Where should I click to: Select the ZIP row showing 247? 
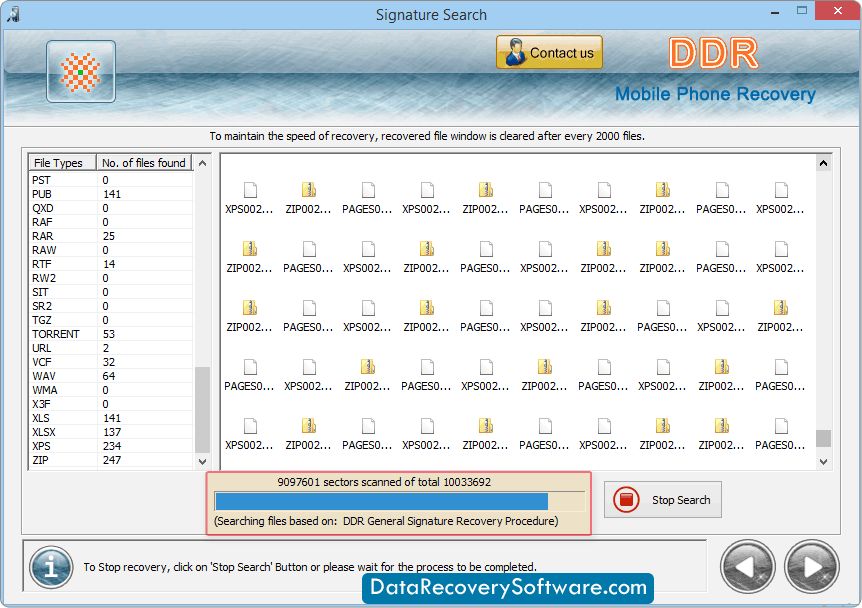pos(111,460)
